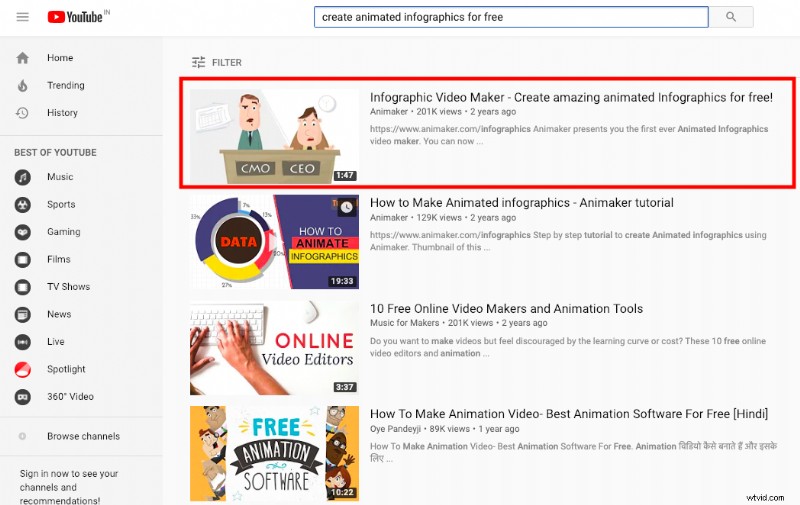The width and height of the screenshot is (800, 505).
Task: Click the Browse channels plus icon
Action: point(22,436)
